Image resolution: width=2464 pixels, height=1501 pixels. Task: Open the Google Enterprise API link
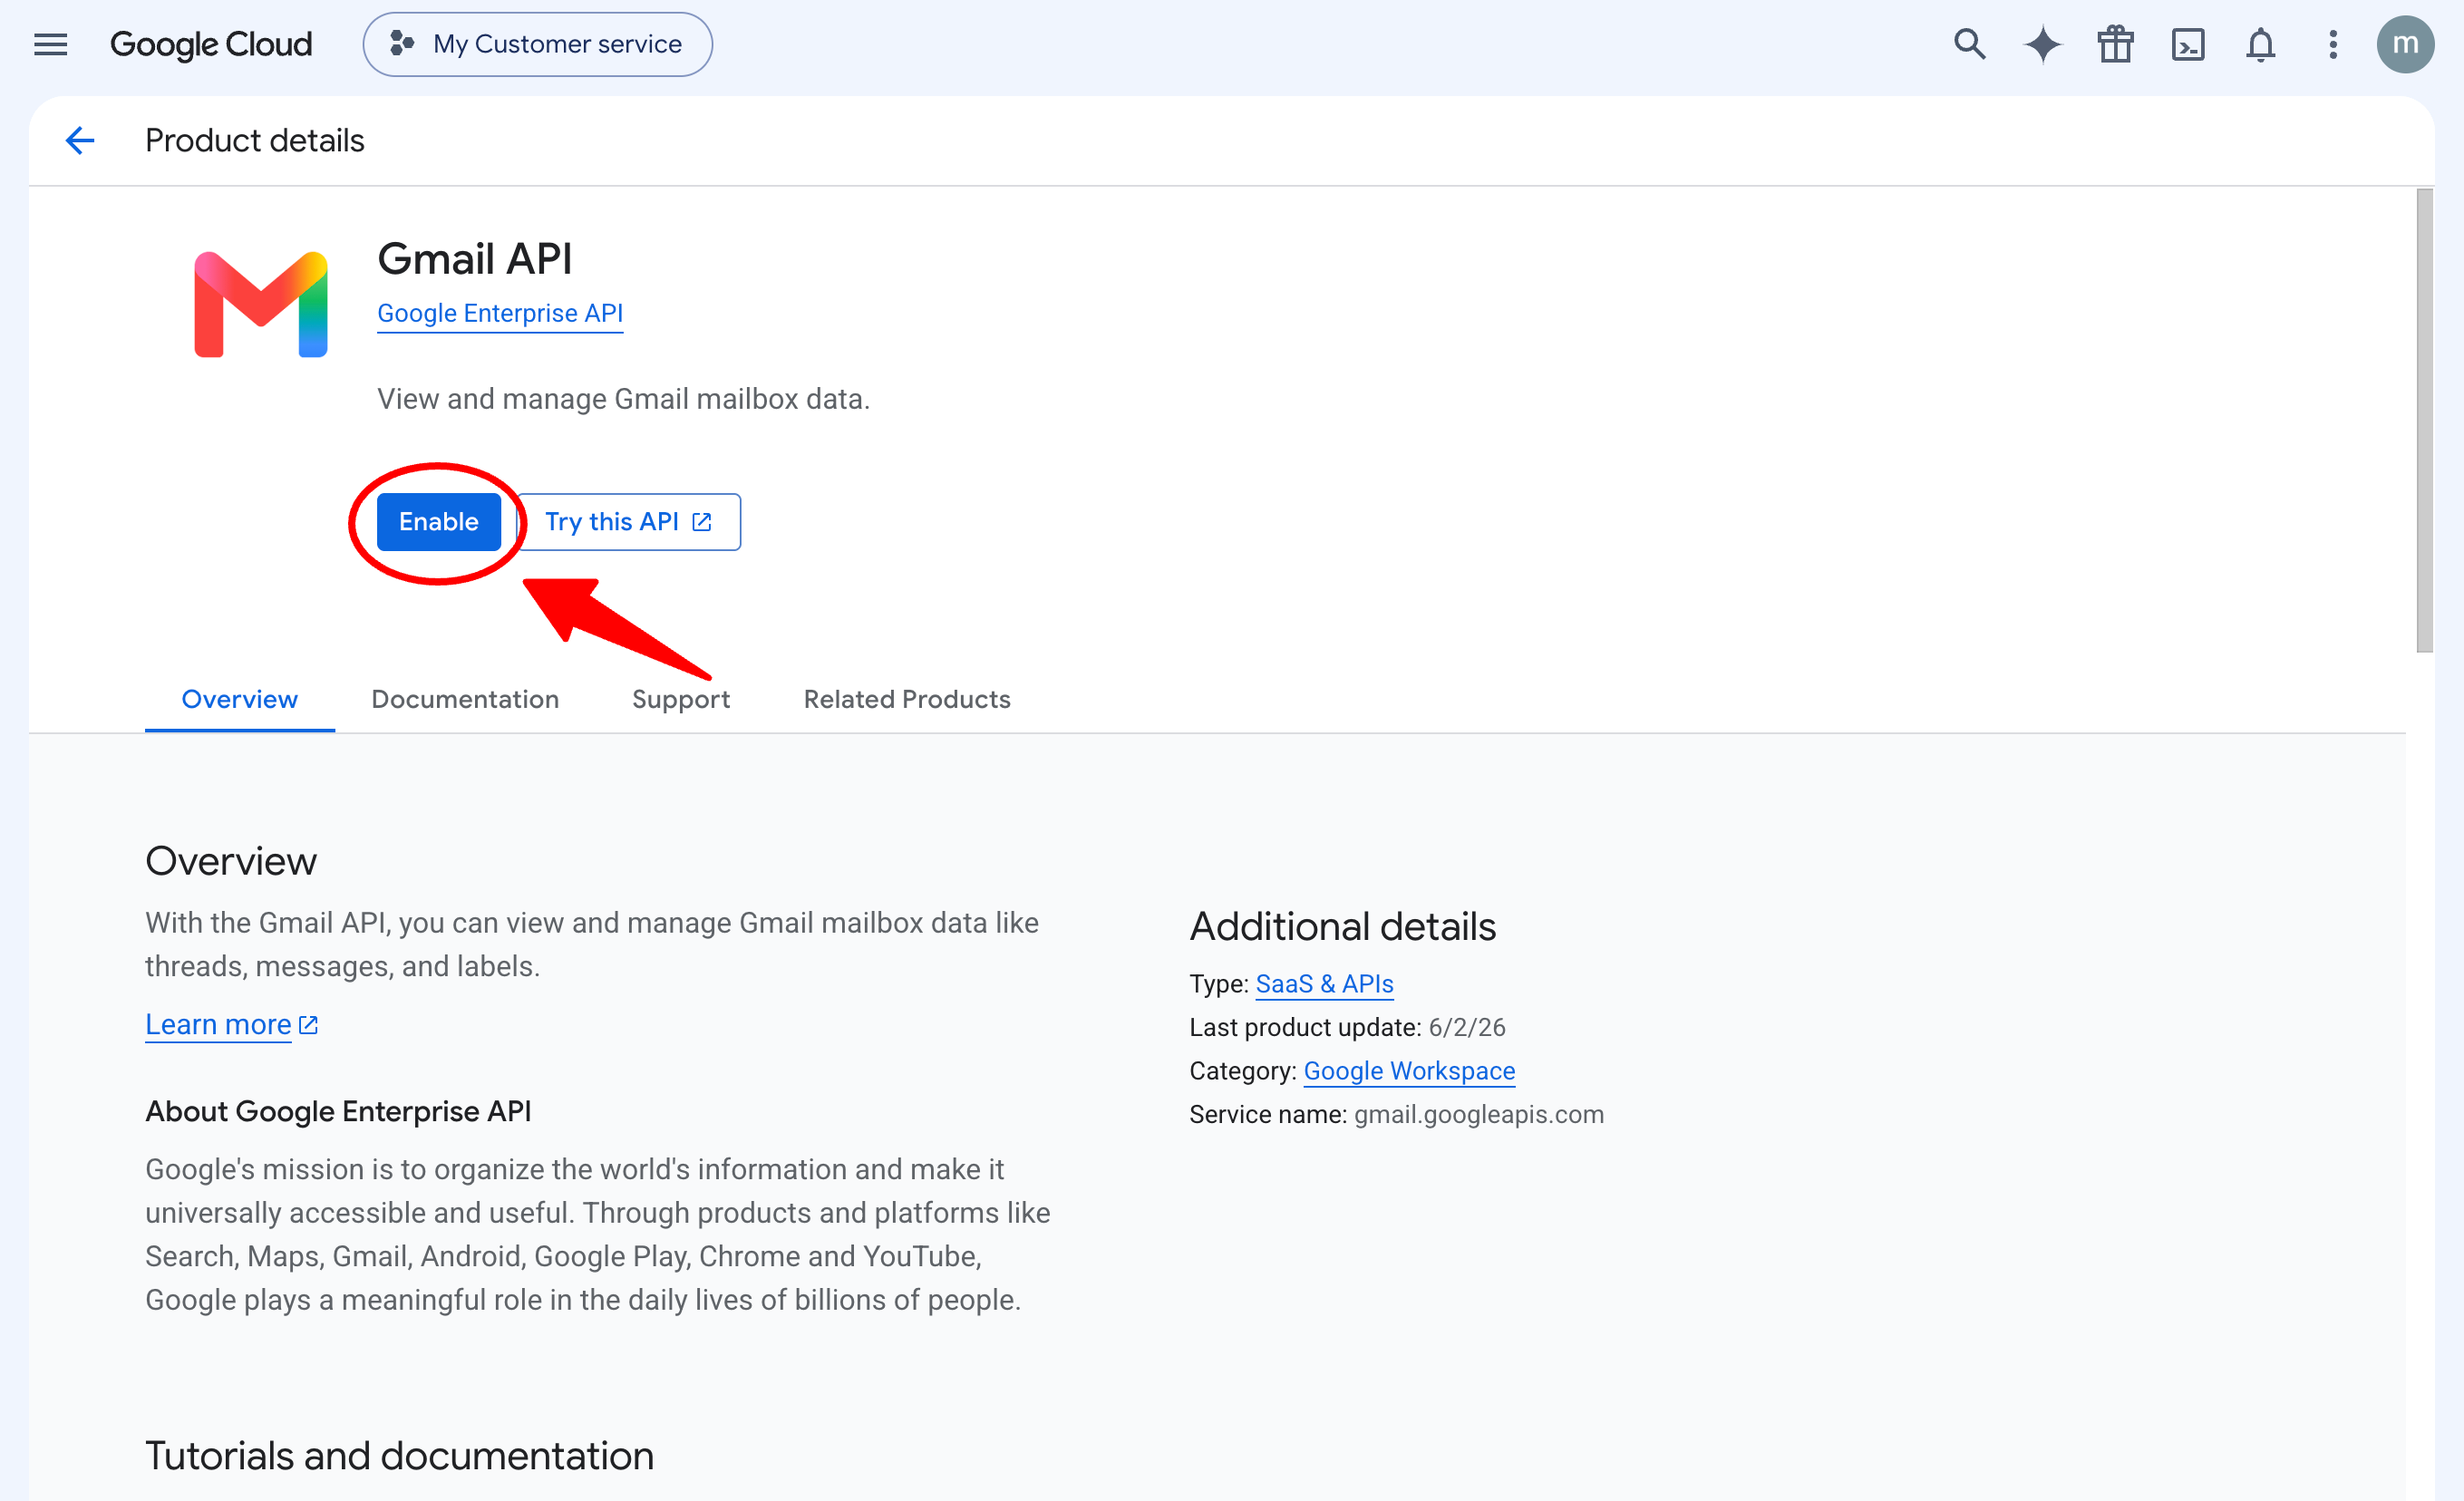click(500, 313)
